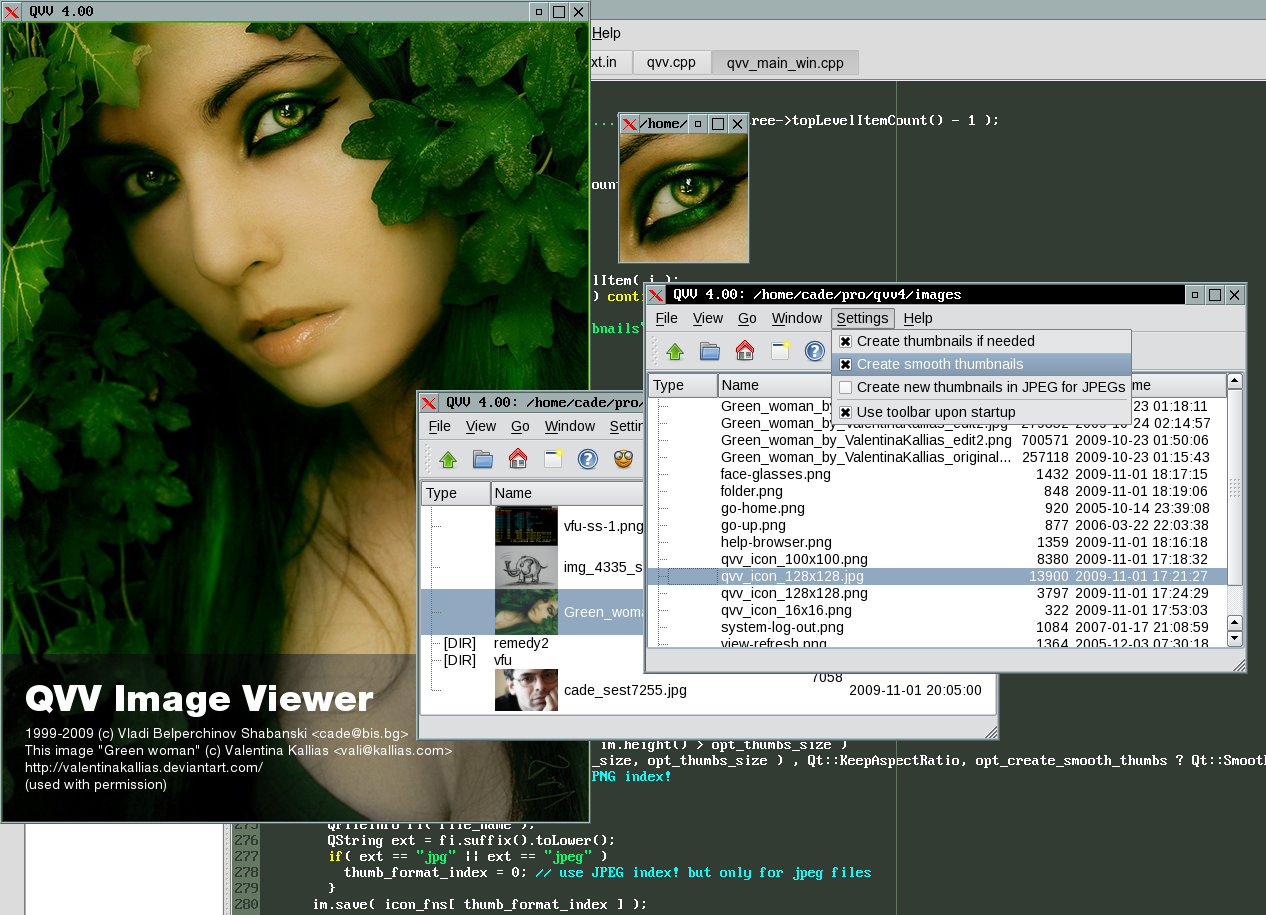Click the face-glasses icon in the thumbnail browser toolbar

point(623,459)
